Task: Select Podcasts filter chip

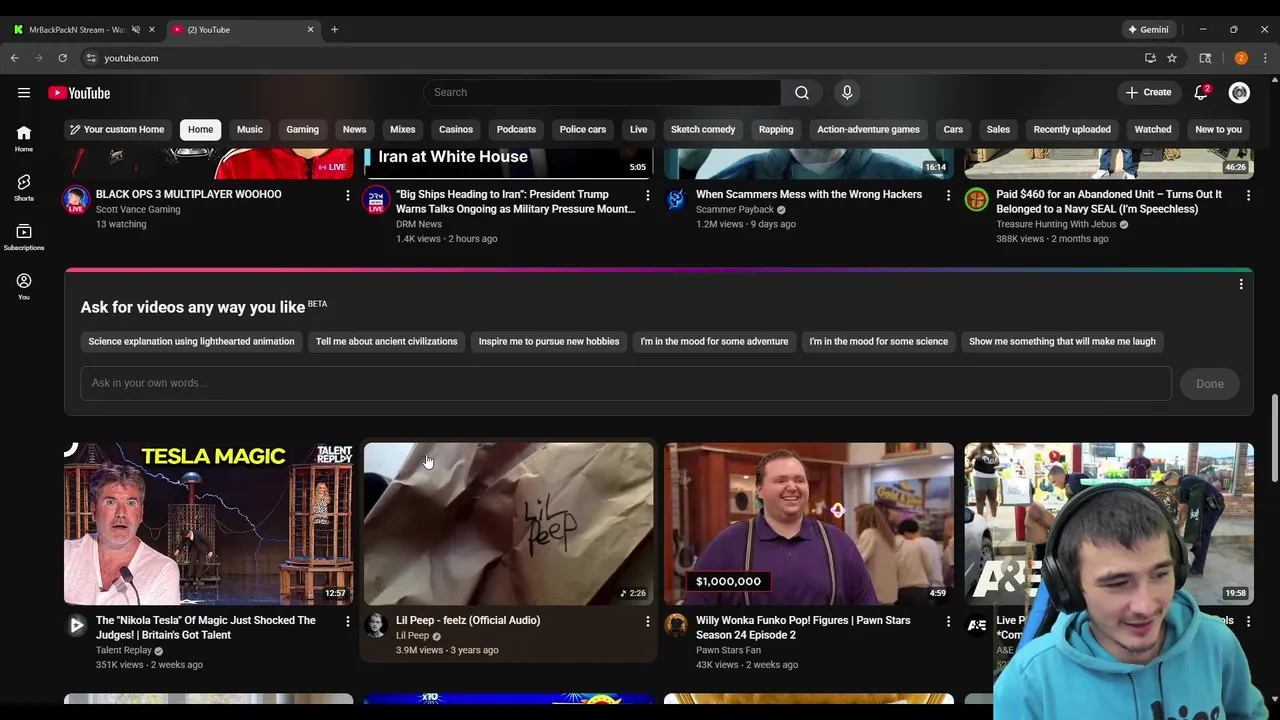Action: coord(516,129)
